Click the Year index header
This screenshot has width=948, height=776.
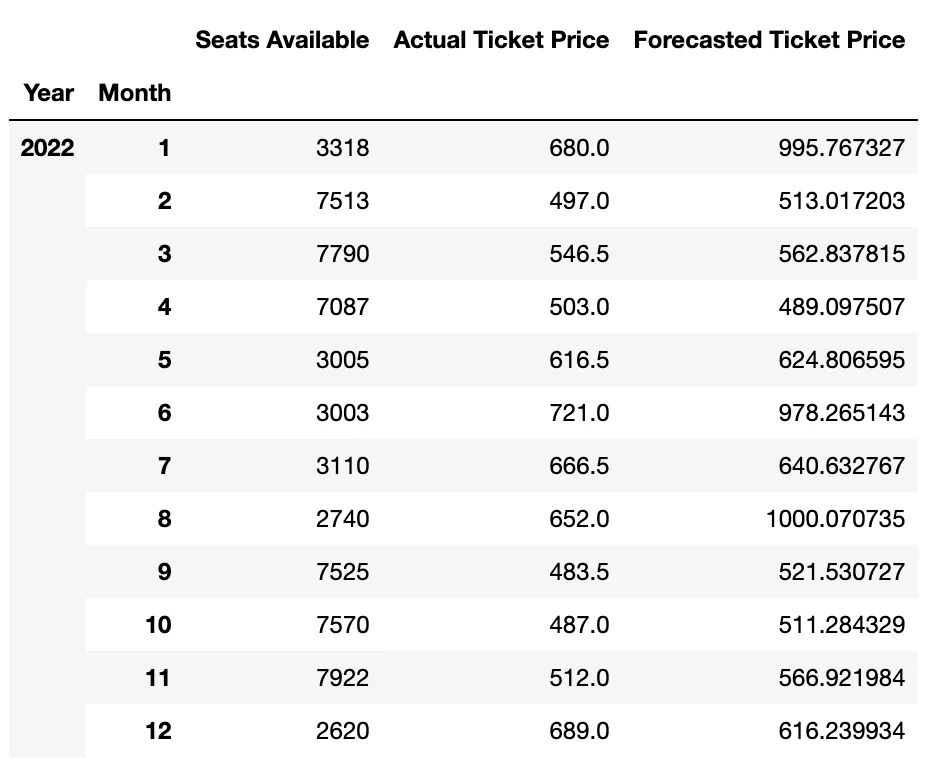click(49, 93)
